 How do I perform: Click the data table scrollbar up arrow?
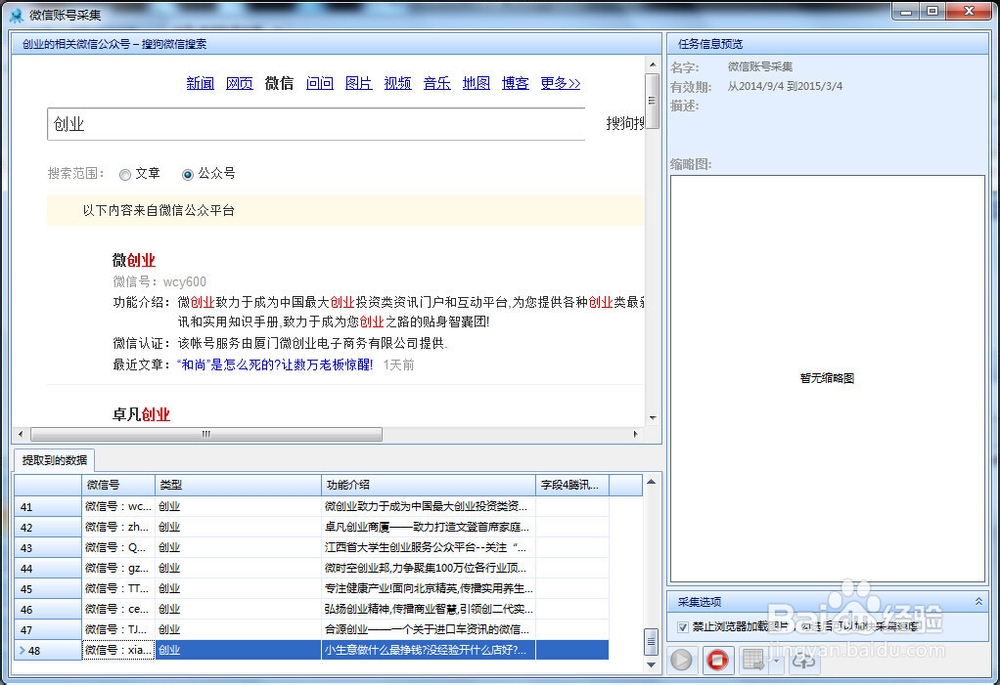point(651,482)
